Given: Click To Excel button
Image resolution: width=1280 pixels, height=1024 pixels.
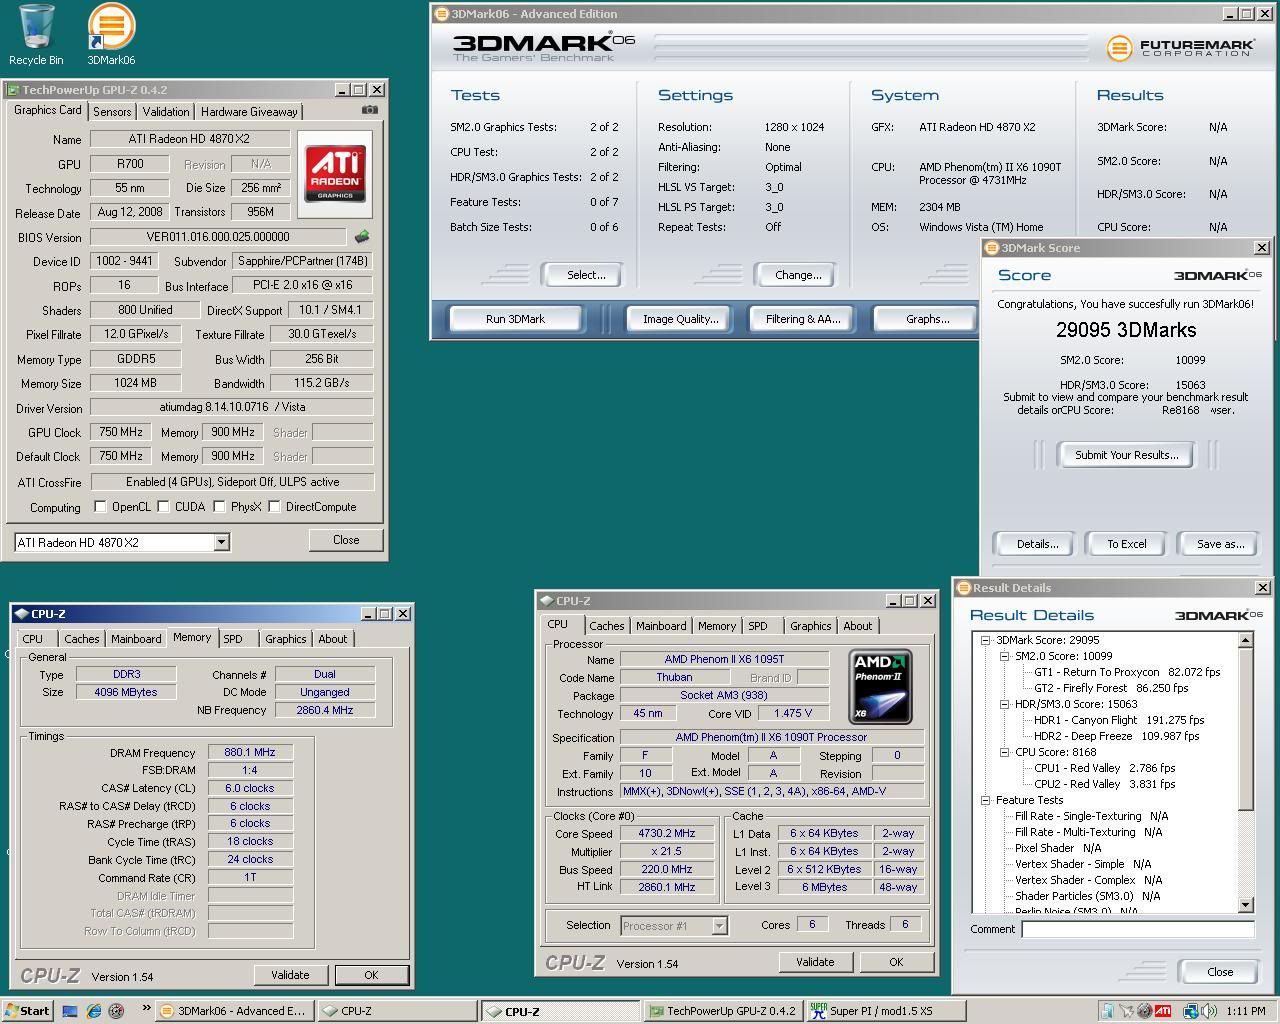Looking at the screenshot, I should coord(1126,544).
